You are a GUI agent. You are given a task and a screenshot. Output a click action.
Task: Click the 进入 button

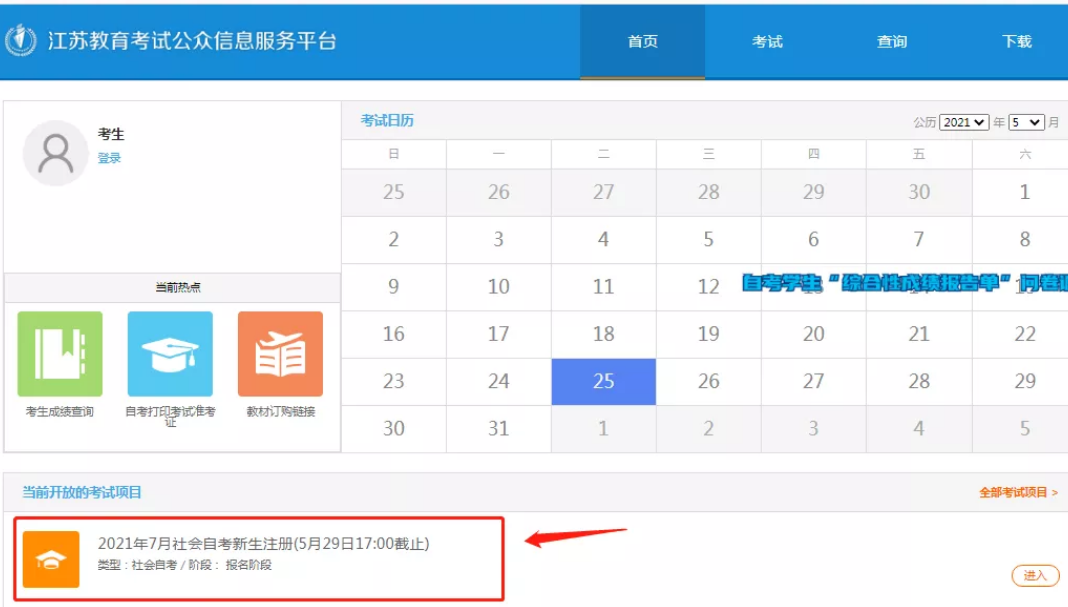(1035, 576)
